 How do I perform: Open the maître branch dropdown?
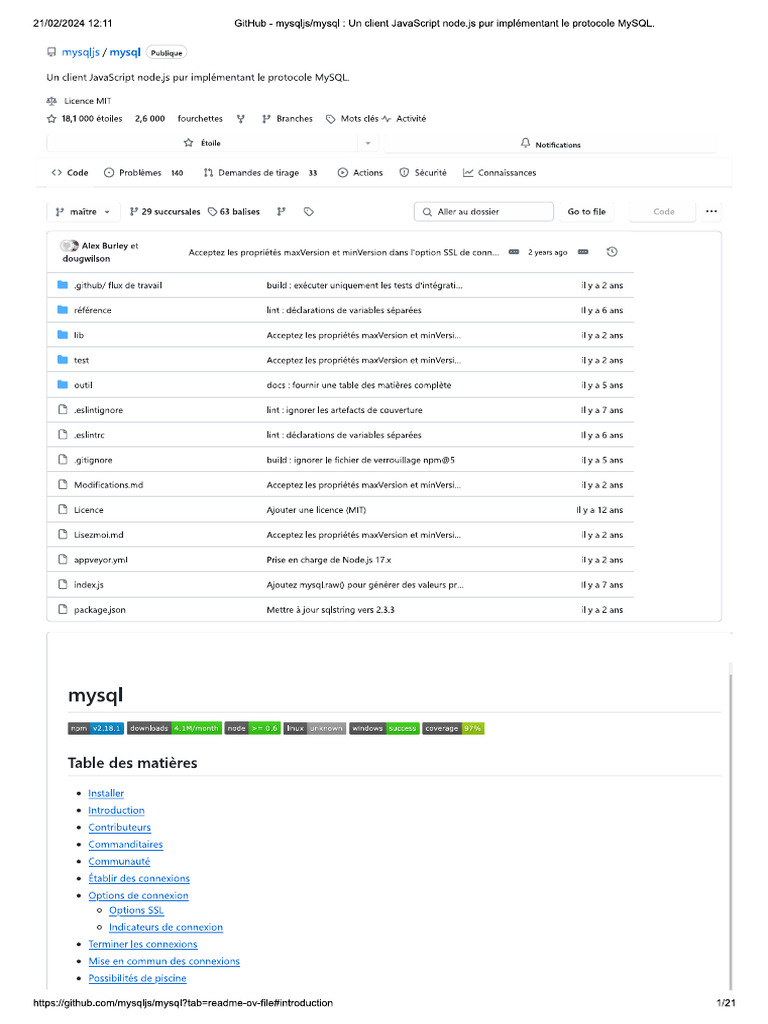(x=83, y=212)
